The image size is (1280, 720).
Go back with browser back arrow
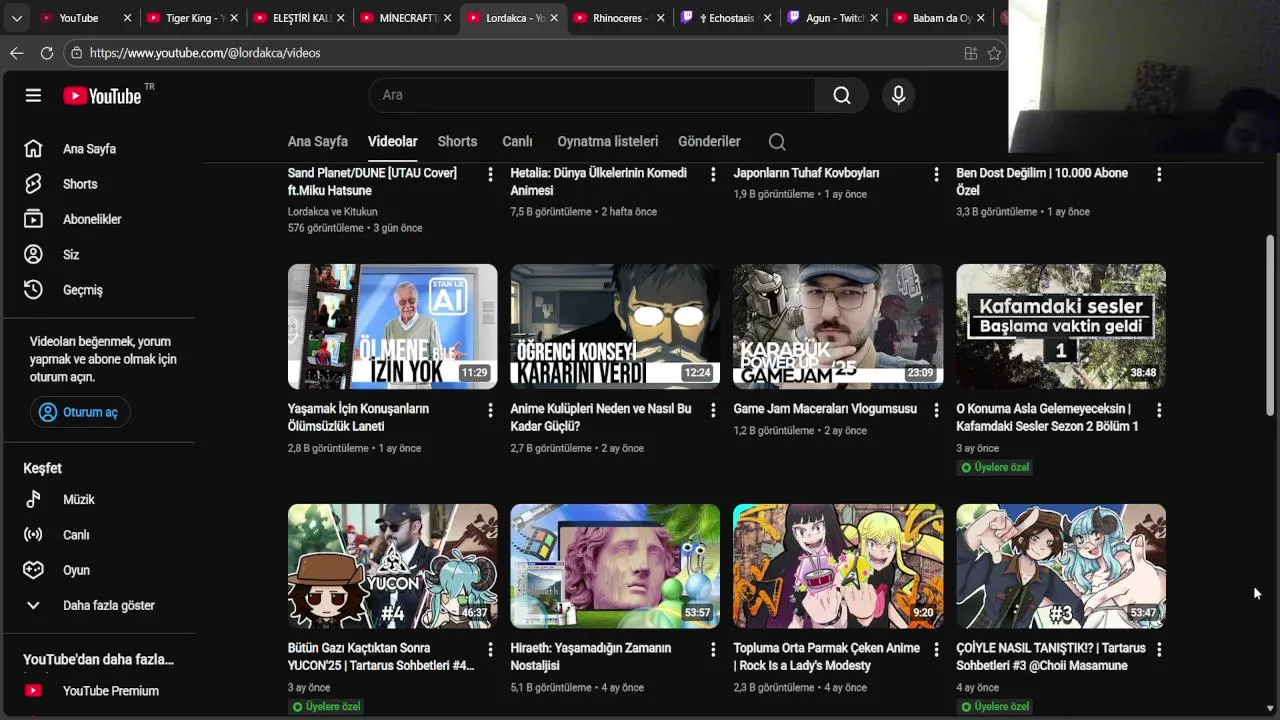click(x=17, y=53)
